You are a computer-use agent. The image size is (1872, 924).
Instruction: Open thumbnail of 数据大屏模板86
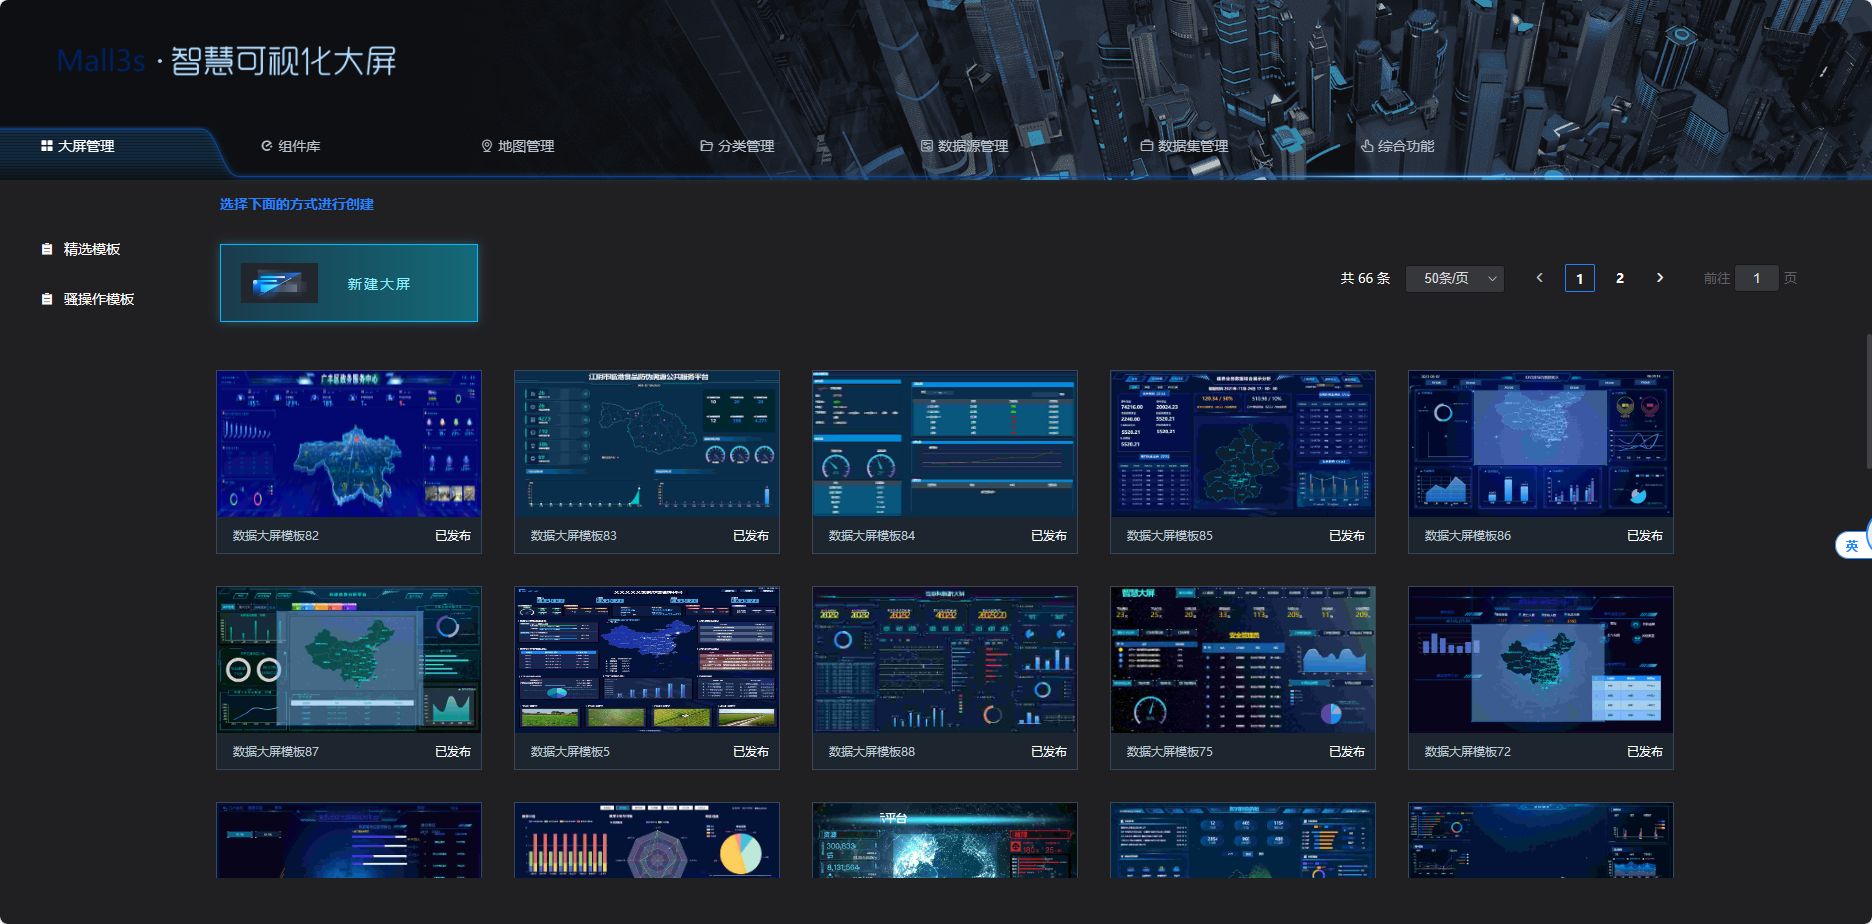(1541, 444)
